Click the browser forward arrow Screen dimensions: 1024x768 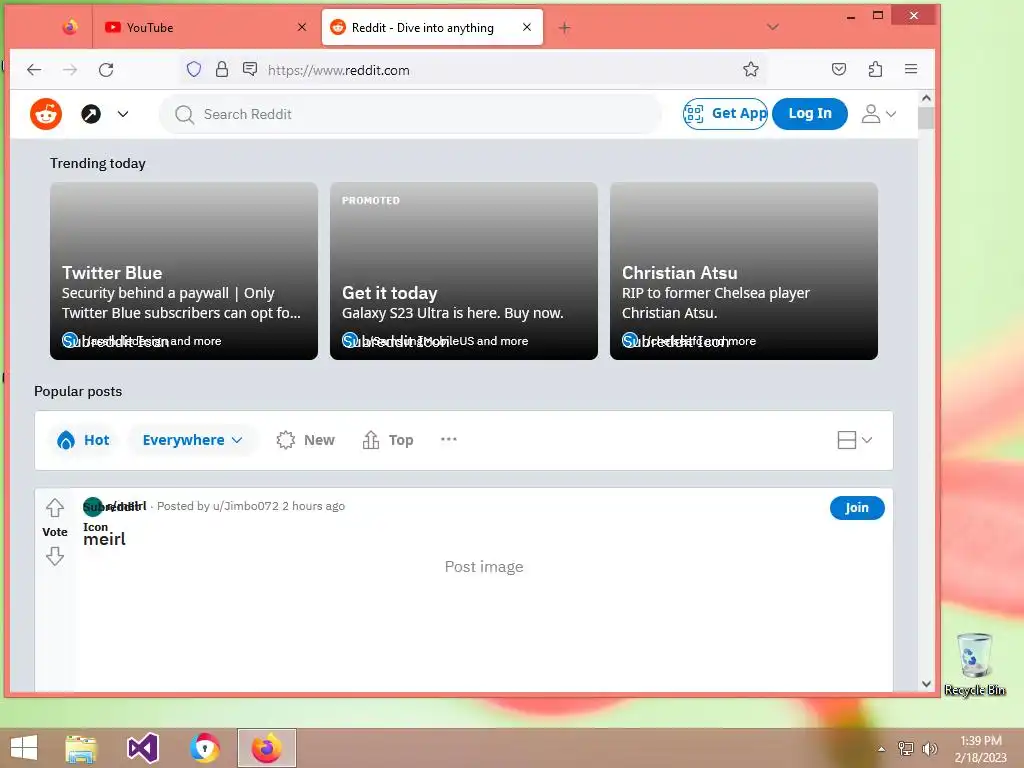pos(70,69)
